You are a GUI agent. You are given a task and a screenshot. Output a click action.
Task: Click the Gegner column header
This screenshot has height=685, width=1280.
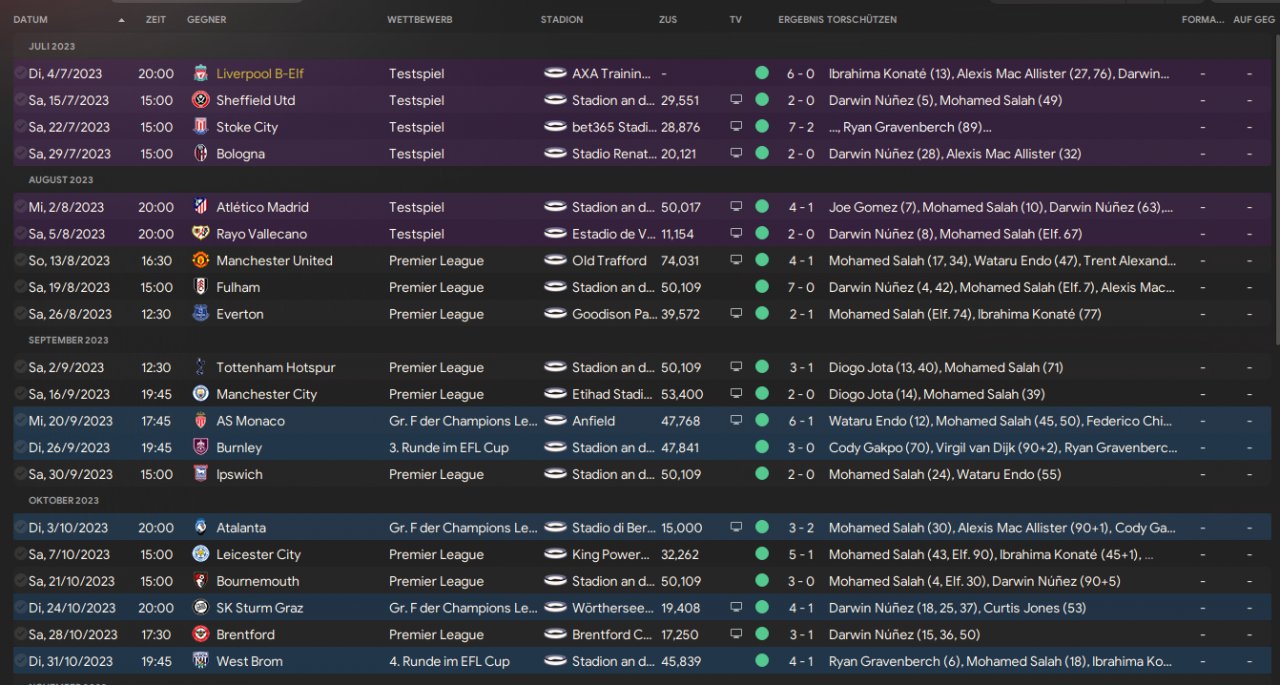tap(206, 20)
